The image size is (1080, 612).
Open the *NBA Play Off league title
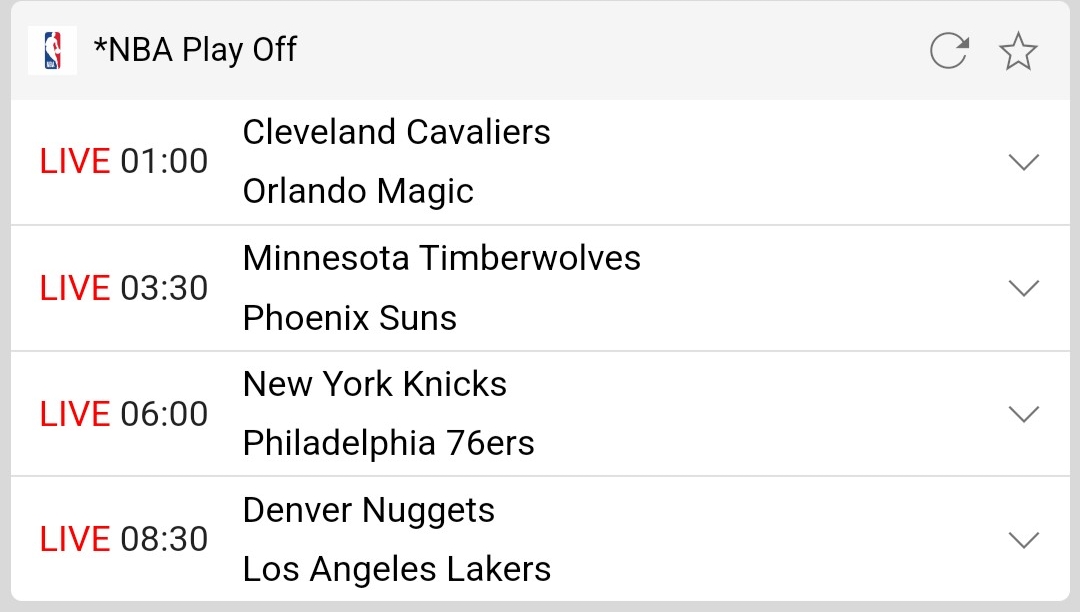(x=195, y=50)
